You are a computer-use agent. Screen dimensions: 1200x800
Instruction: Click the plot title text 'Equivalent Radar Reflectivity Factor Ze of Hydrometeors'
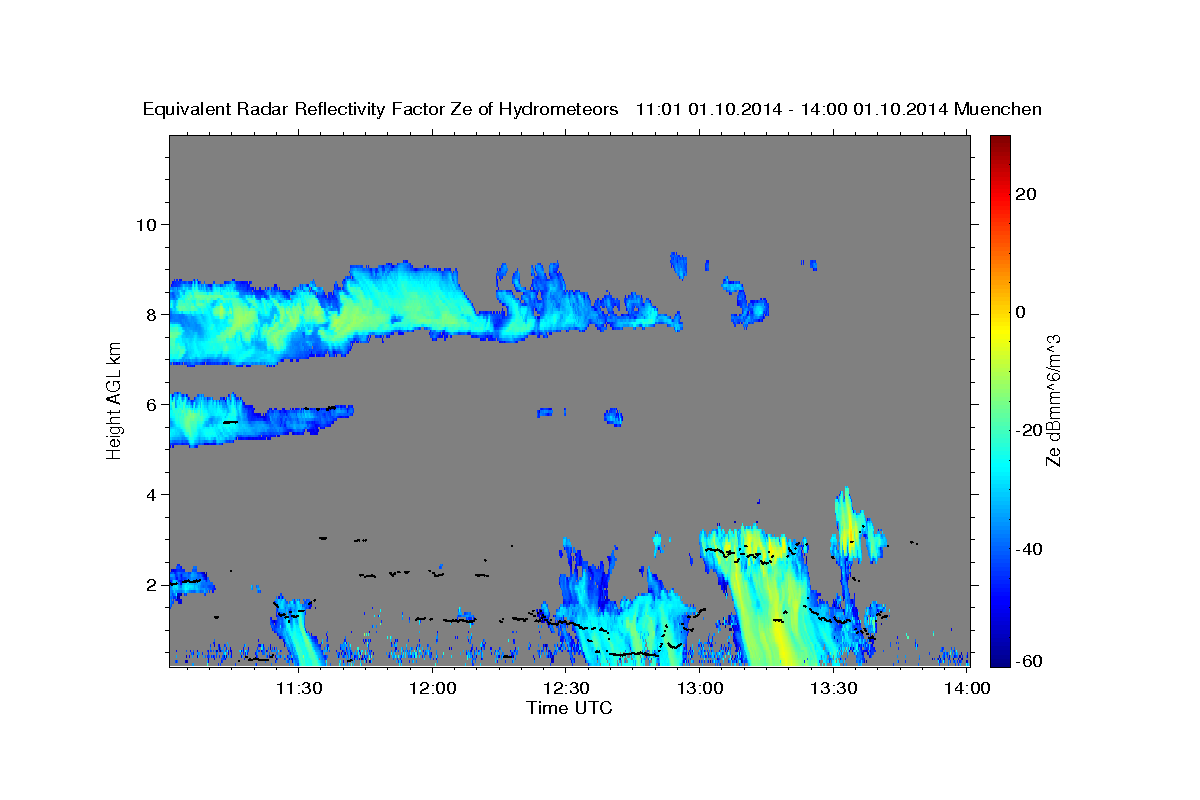tap(381, 110)
